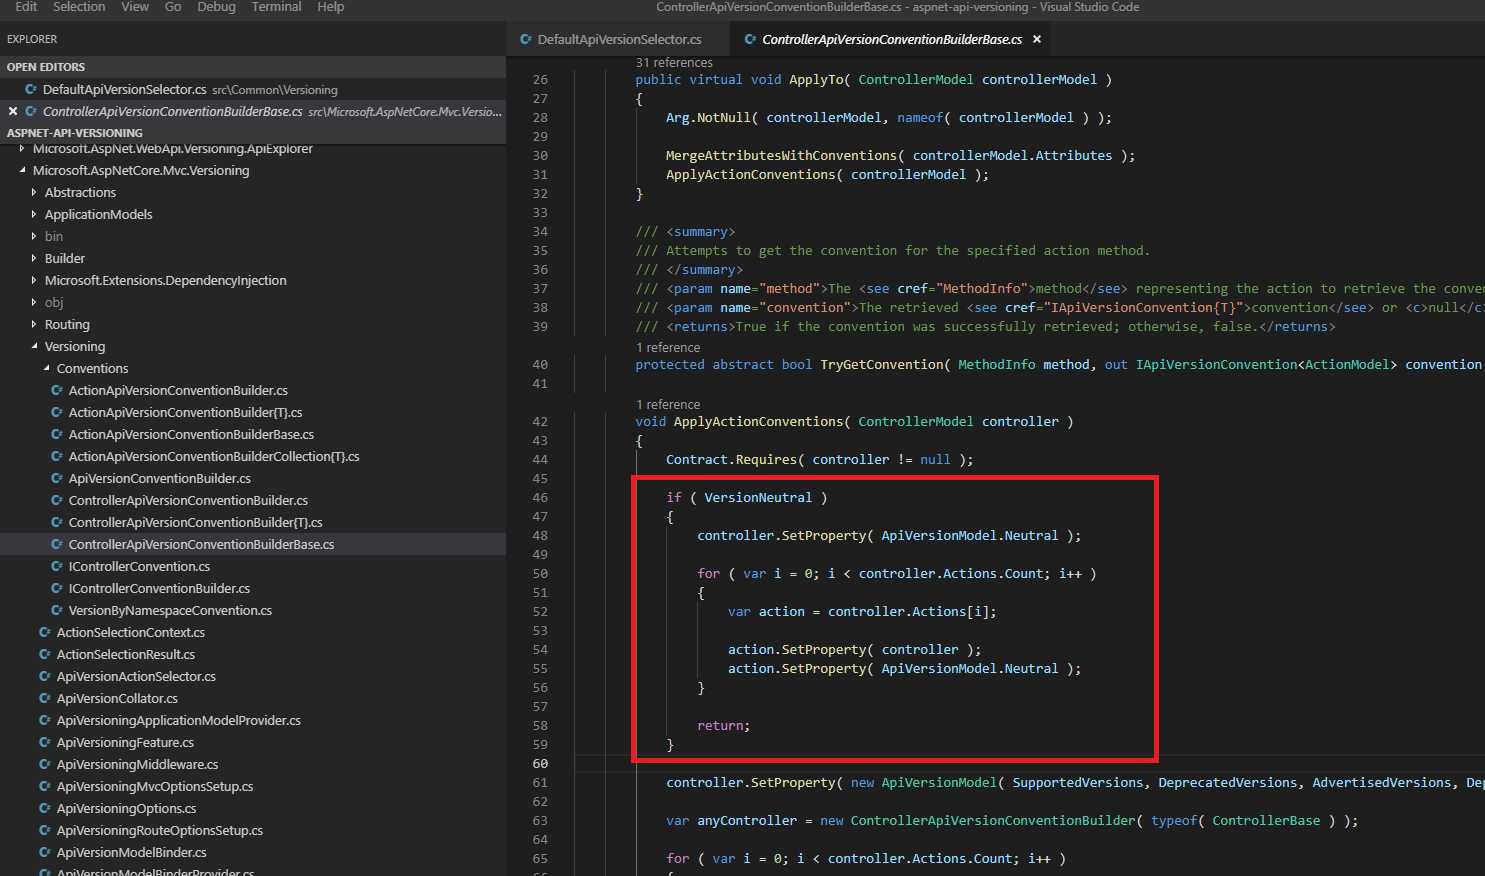The image size is (1485, 876).
Task: Expand the Abstractions folder arrow
Action: (x=34, y=192)
